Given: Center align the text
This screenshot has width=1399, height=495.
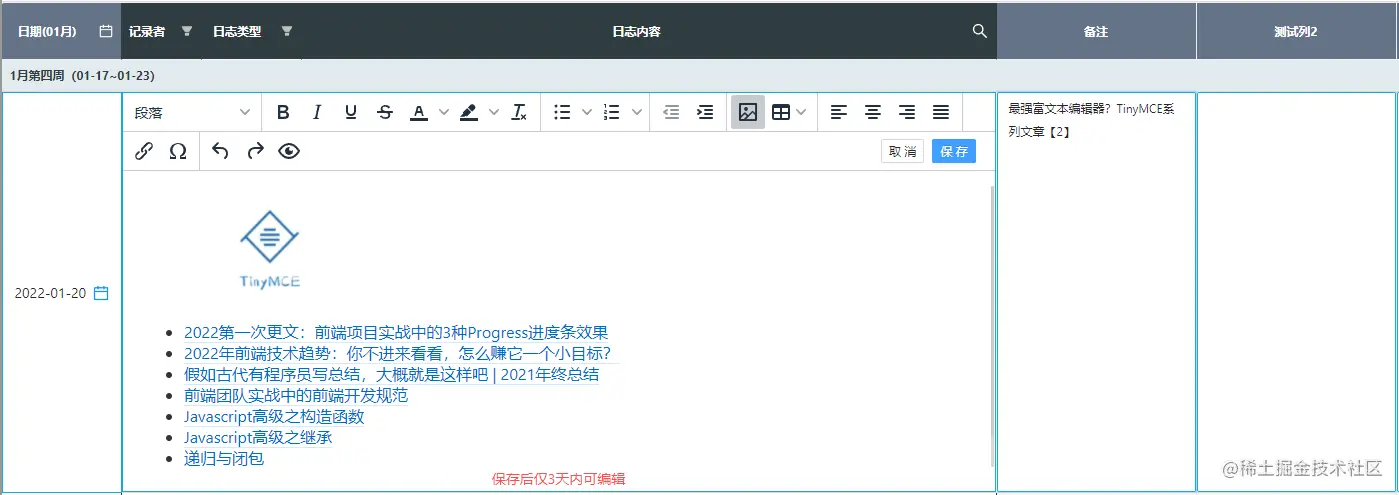Looking at the screenshot, I should point(873,112).
